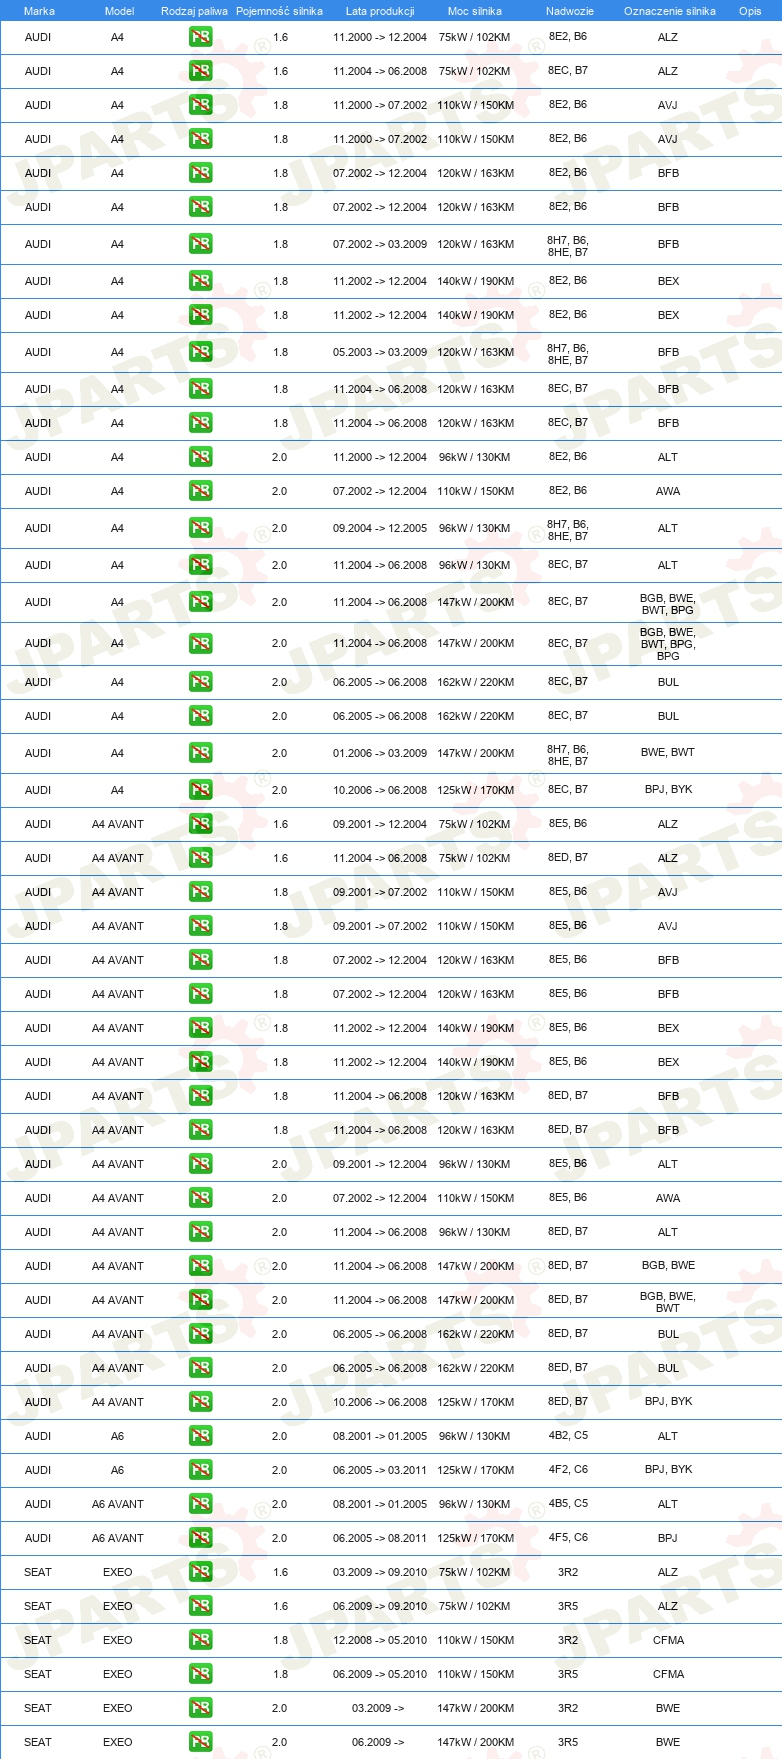Click fuel icon in A6 08.2001 4B2 row

(200, 1436)
